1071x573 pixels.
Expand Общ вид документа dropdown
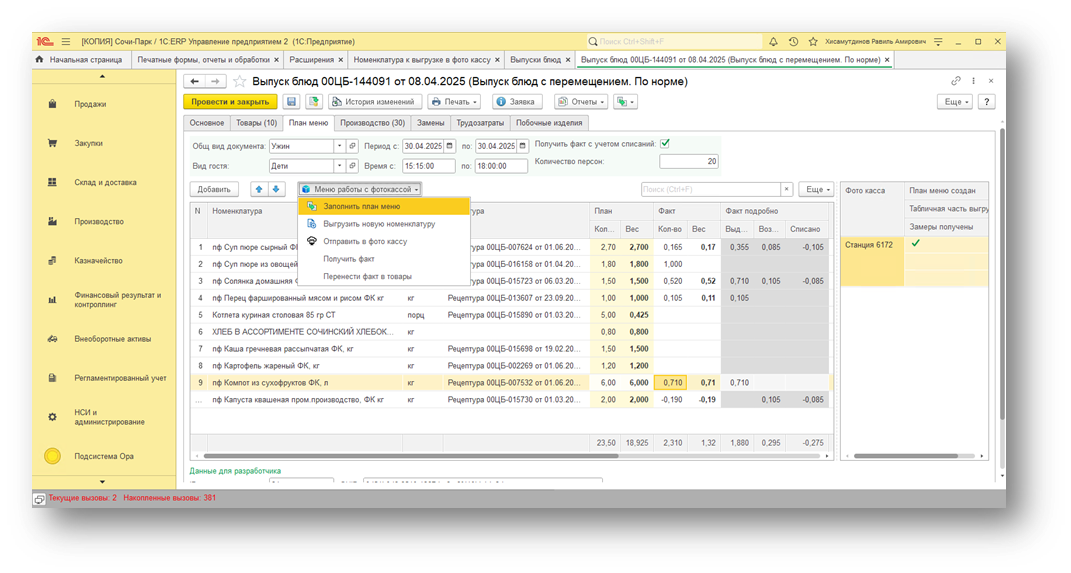(339, 146)
